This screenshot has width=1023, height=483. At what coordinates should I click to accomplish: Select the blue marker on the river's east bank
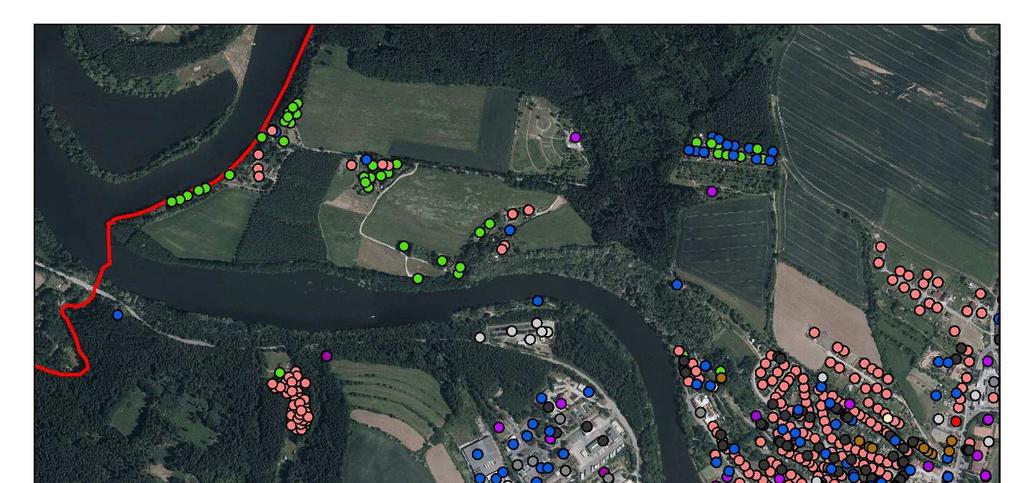(677, 285)
